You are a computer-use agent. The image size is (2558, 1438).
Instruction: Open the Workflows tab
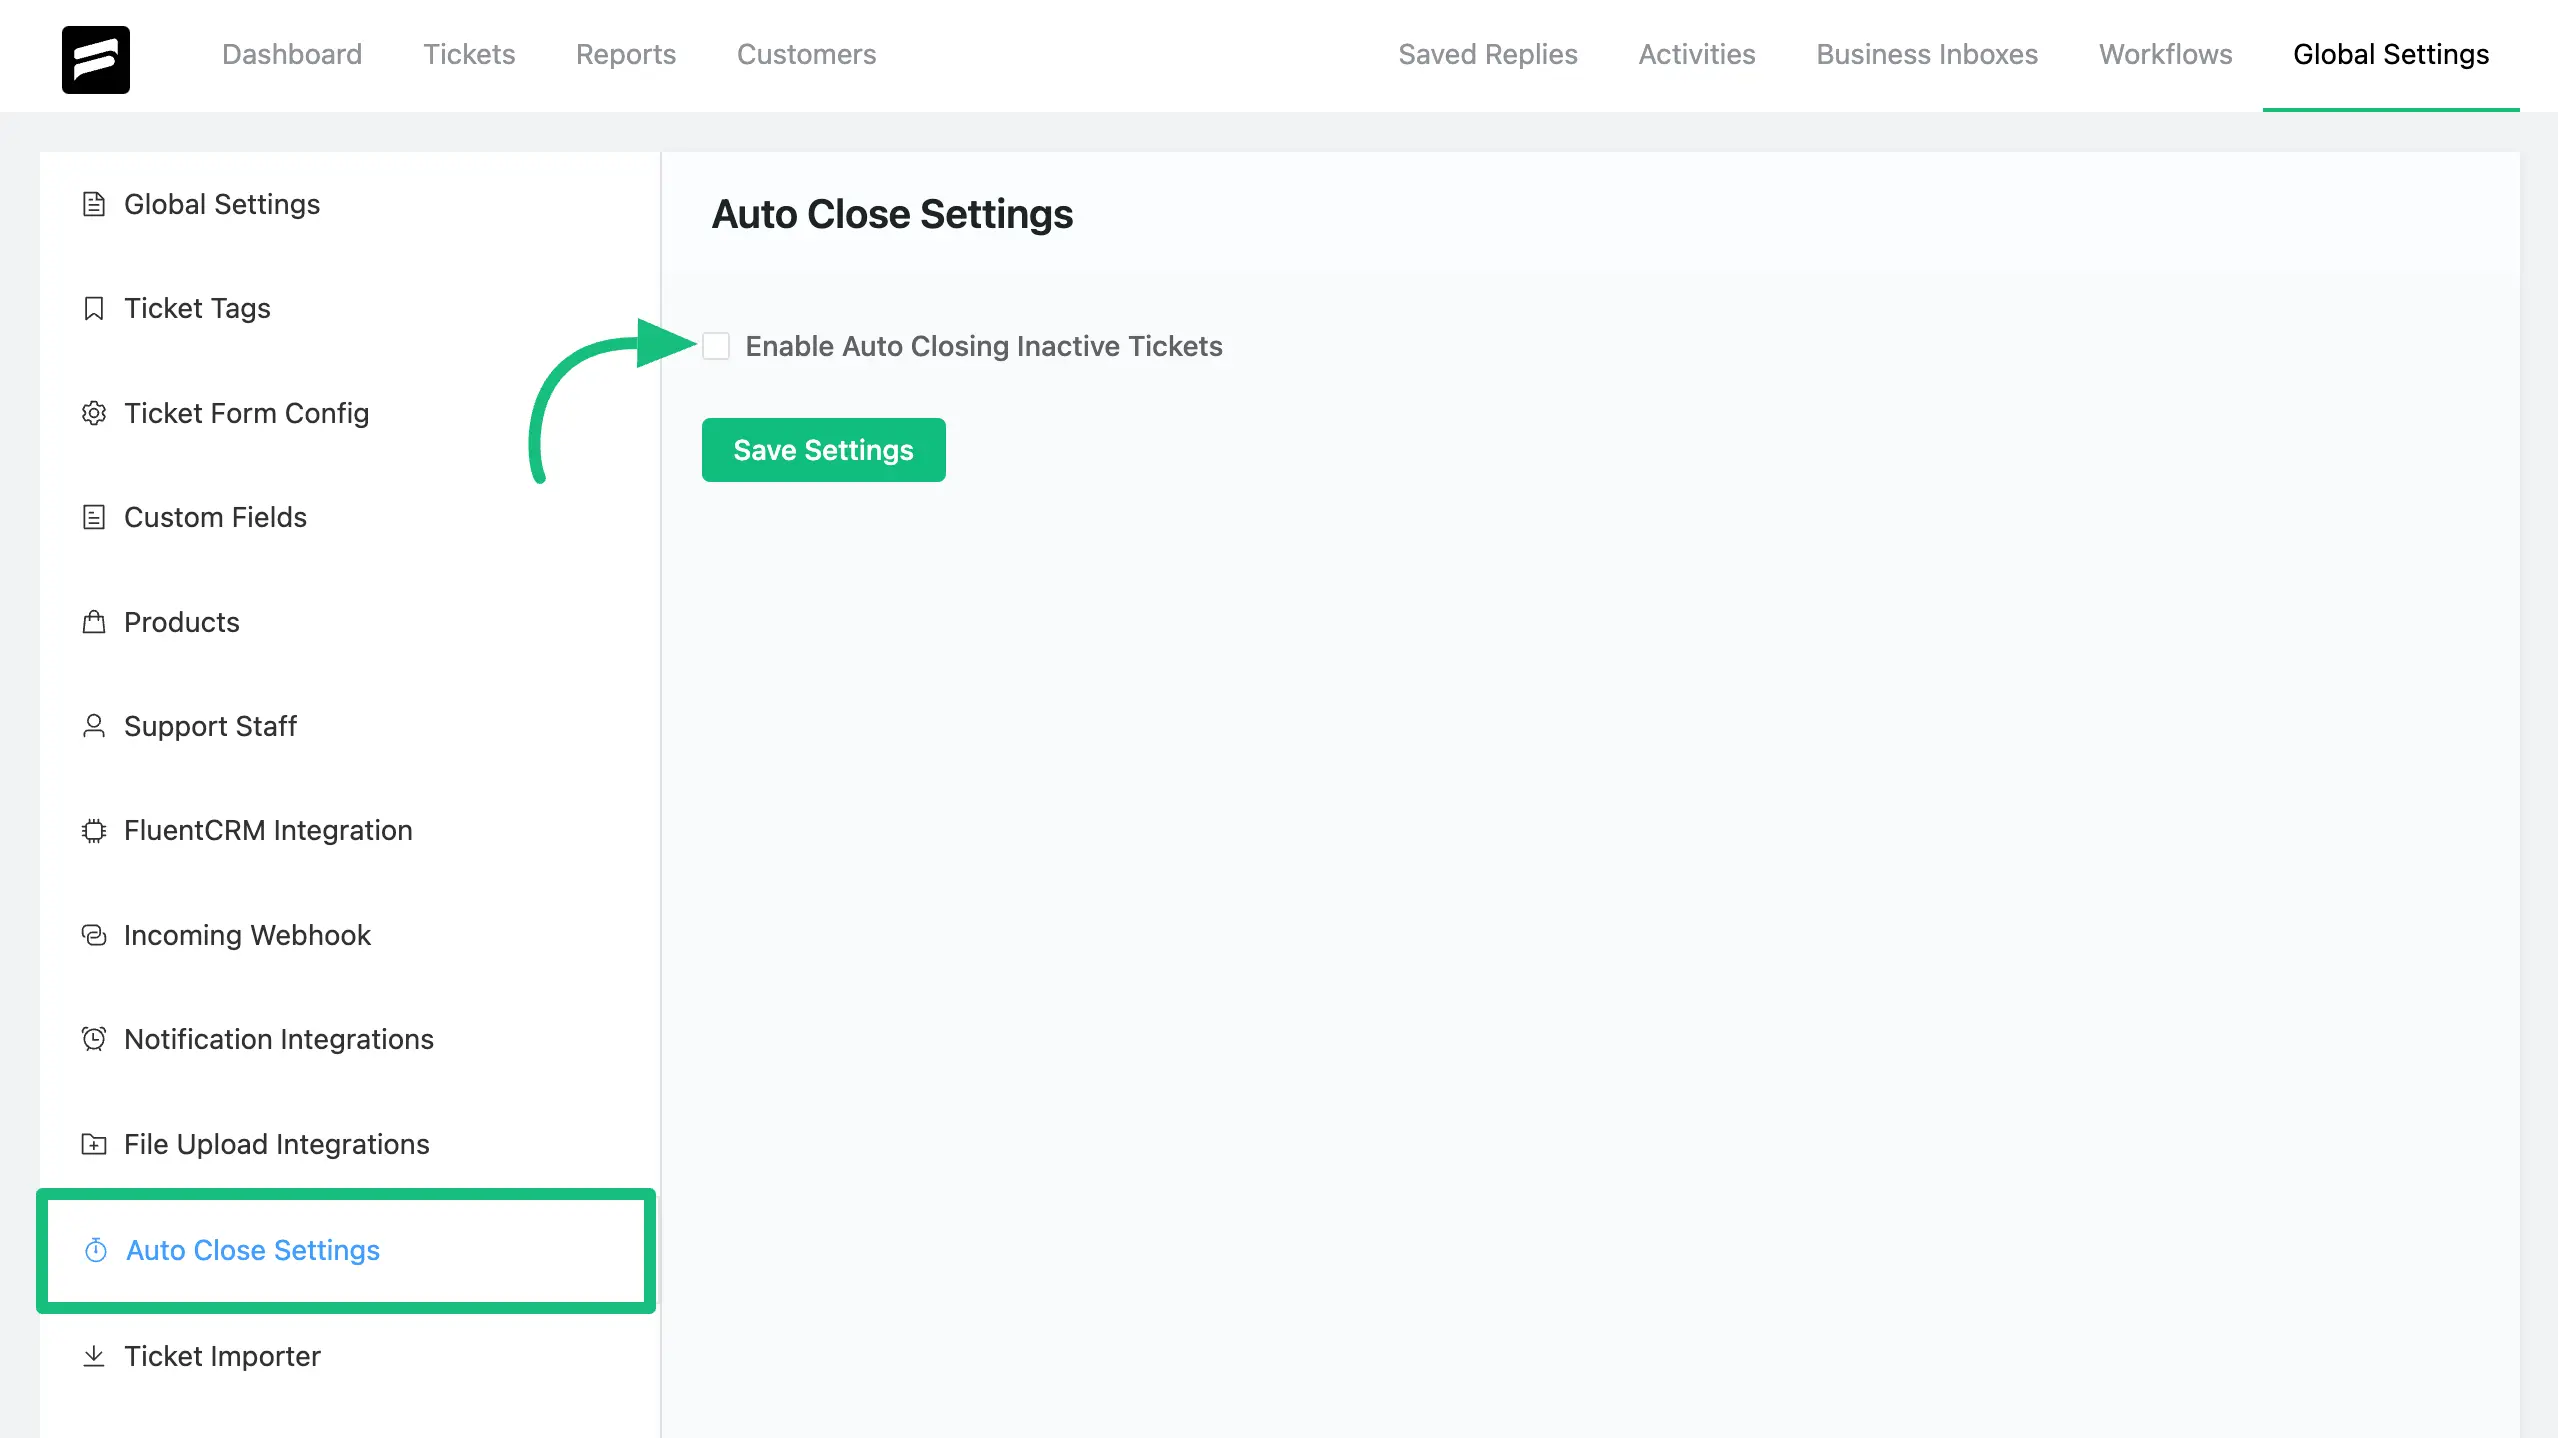coord(2165,54)
